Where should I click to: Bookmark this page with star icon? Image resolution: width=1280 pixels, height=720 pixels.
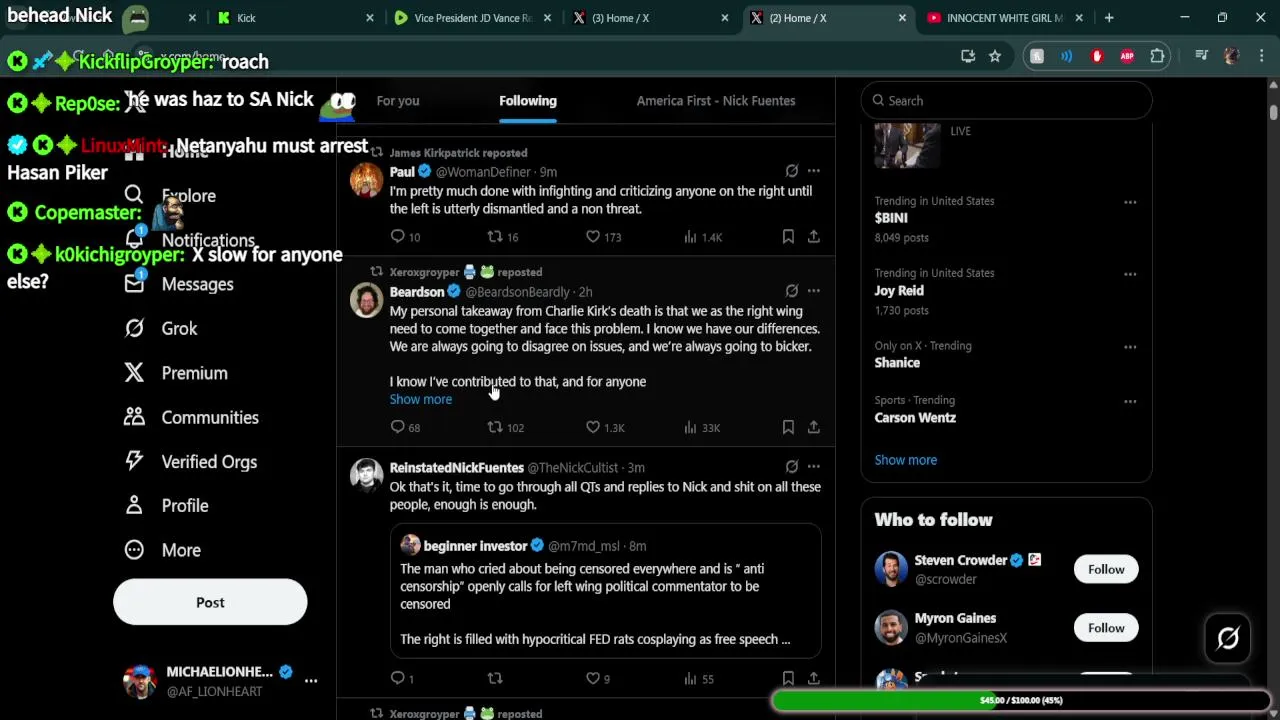(995, 56)
